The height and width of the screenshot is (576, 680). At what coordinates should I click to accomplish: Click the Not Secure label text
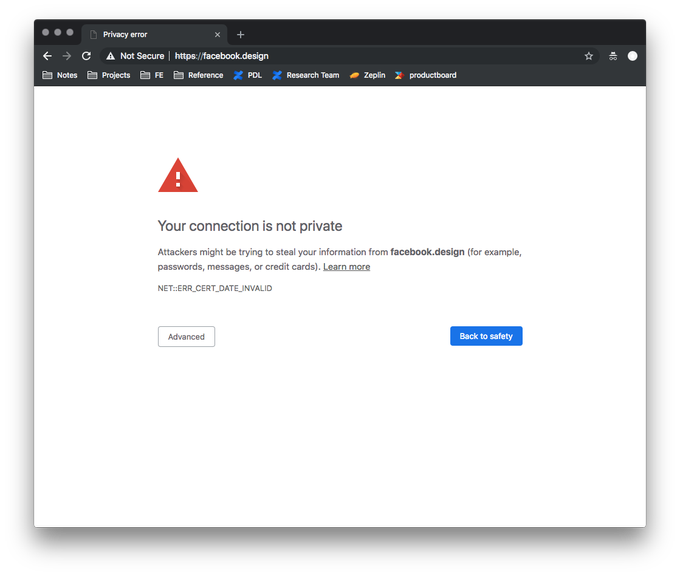pos(142,56)
